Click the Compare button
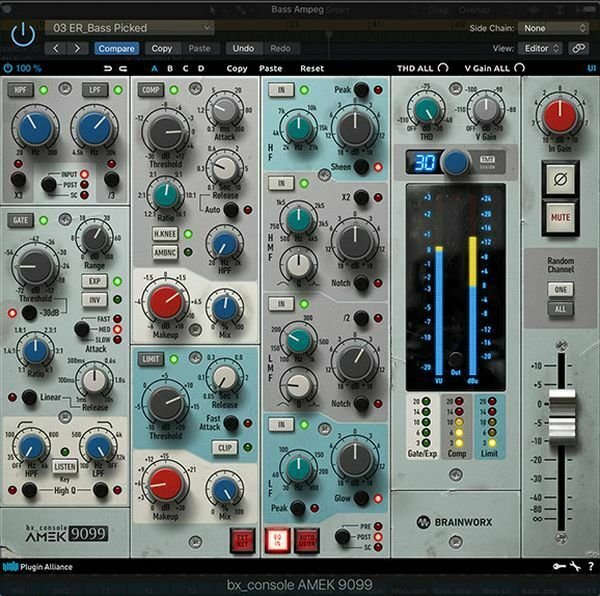This screenshot has height=596, width=600. 117,48
